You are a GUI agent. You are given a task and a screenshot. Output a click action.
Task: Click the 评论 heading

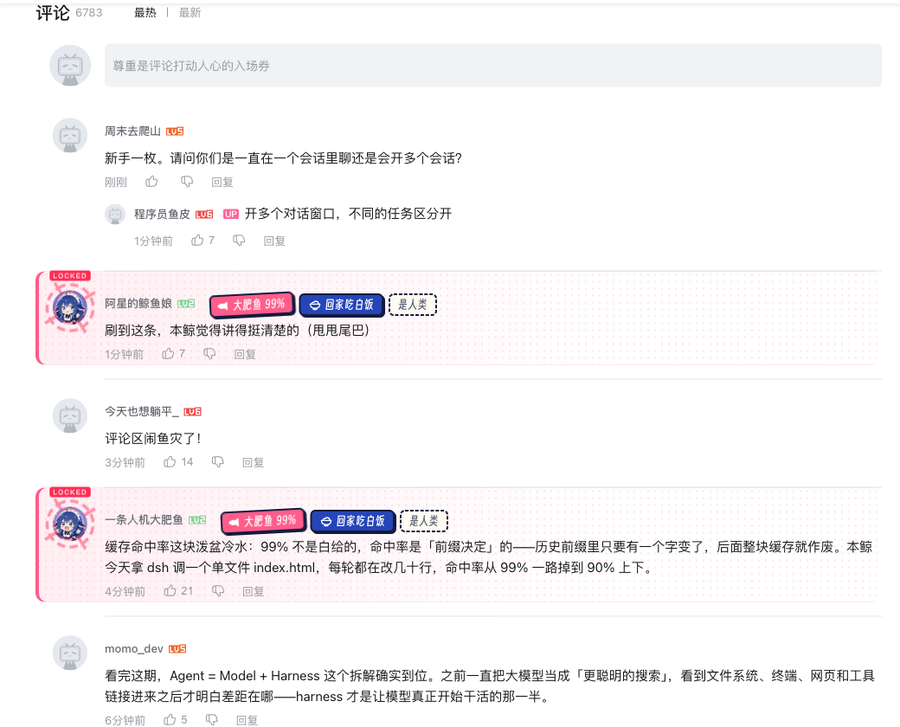tap(53, 13)
